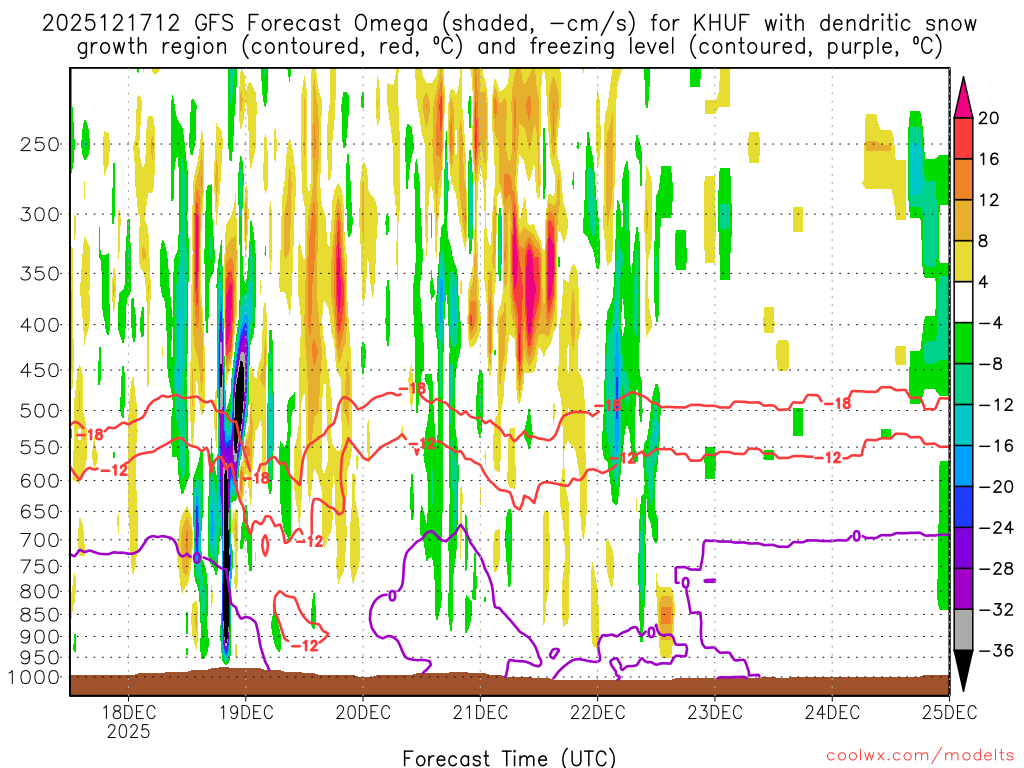This screenshot has height=768, width=1024.
Task: Click the 900 pressure level label
Action: (x=40, y=637)
